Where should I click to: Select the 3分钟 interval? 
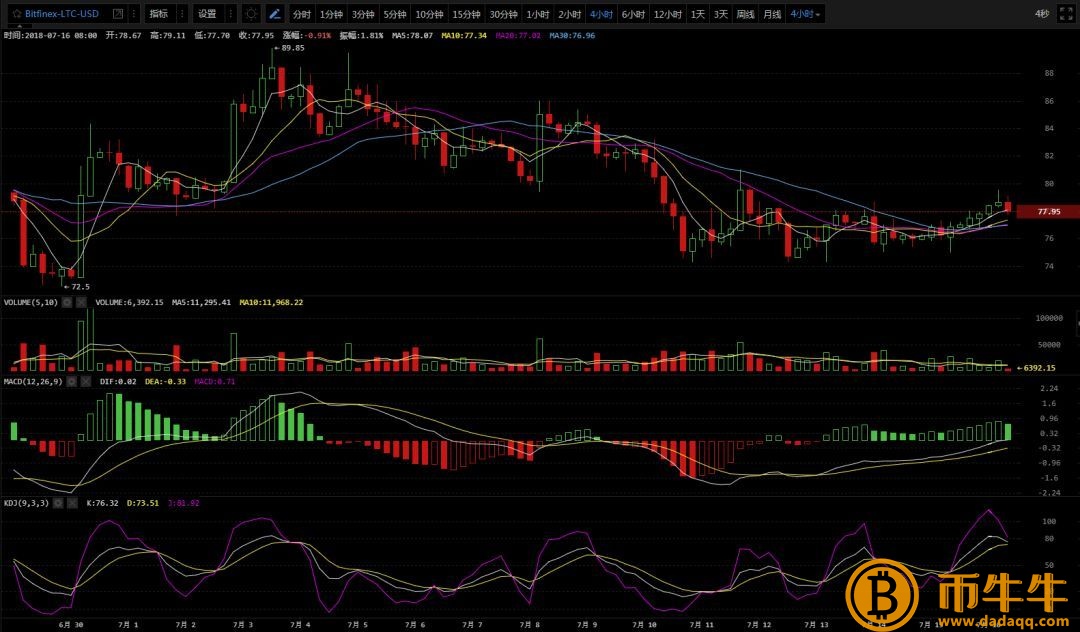point(363,14)
